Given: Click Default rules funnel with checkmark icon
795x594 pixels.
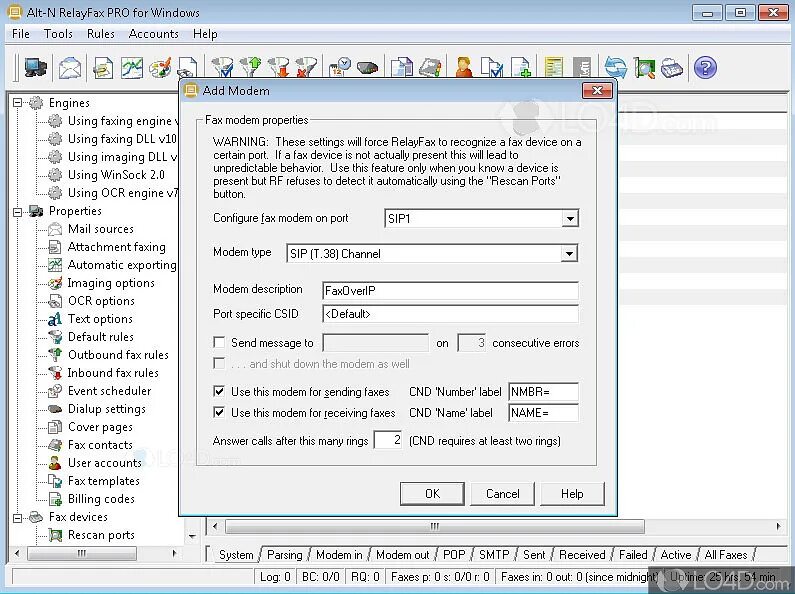Looking at the screenshot, I should tap(222, 67).
